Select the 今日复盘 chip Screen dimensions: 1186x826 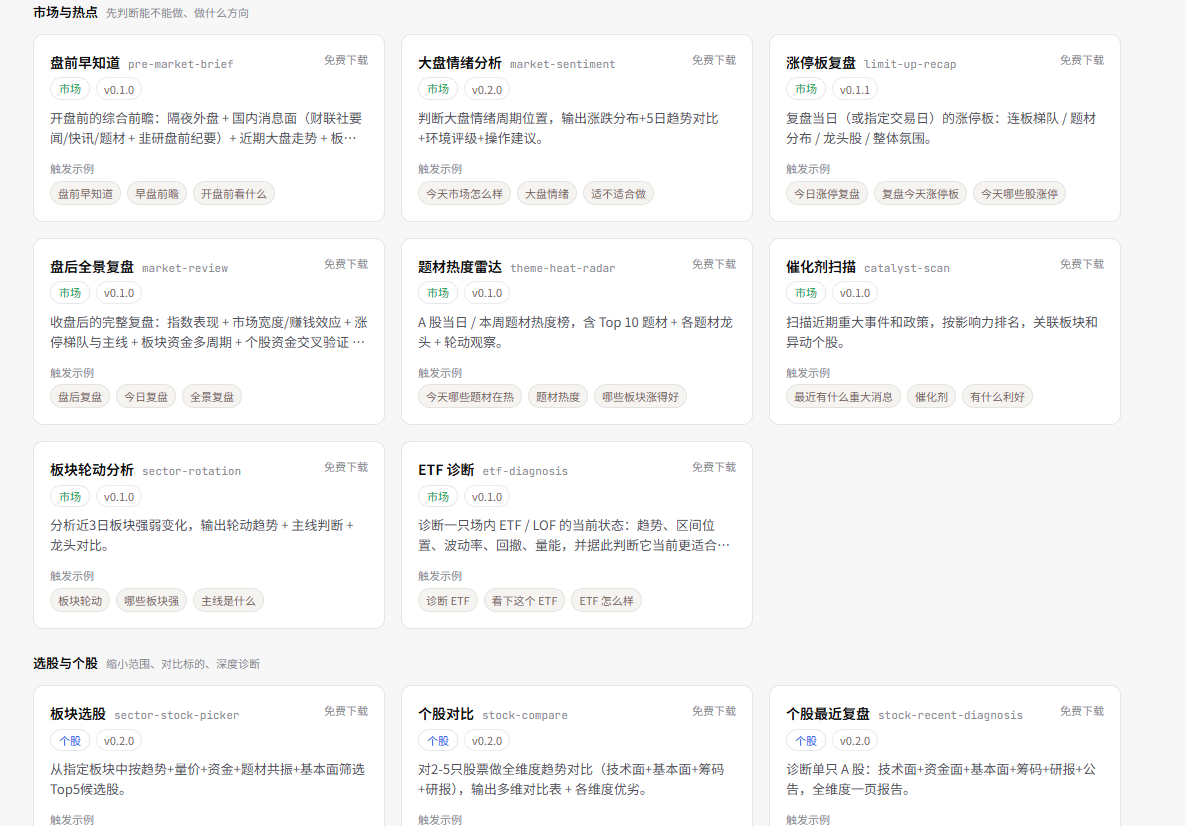tap(146, 396)
